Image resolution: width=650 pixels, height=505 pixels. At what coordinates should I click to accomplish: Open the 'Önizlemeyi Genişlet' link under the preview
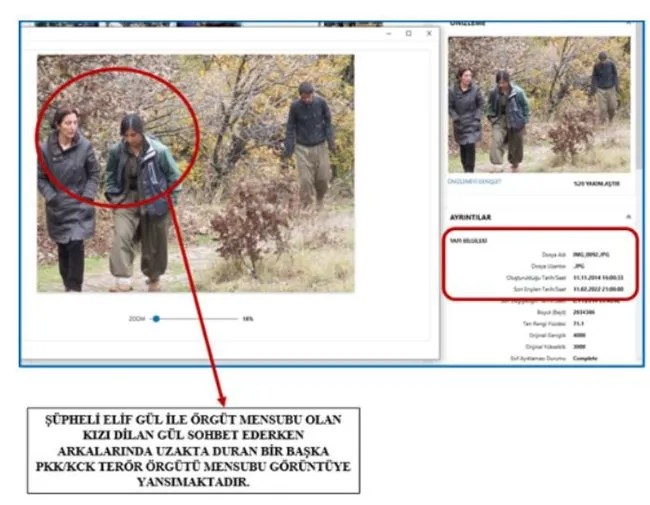click(474, 182)
